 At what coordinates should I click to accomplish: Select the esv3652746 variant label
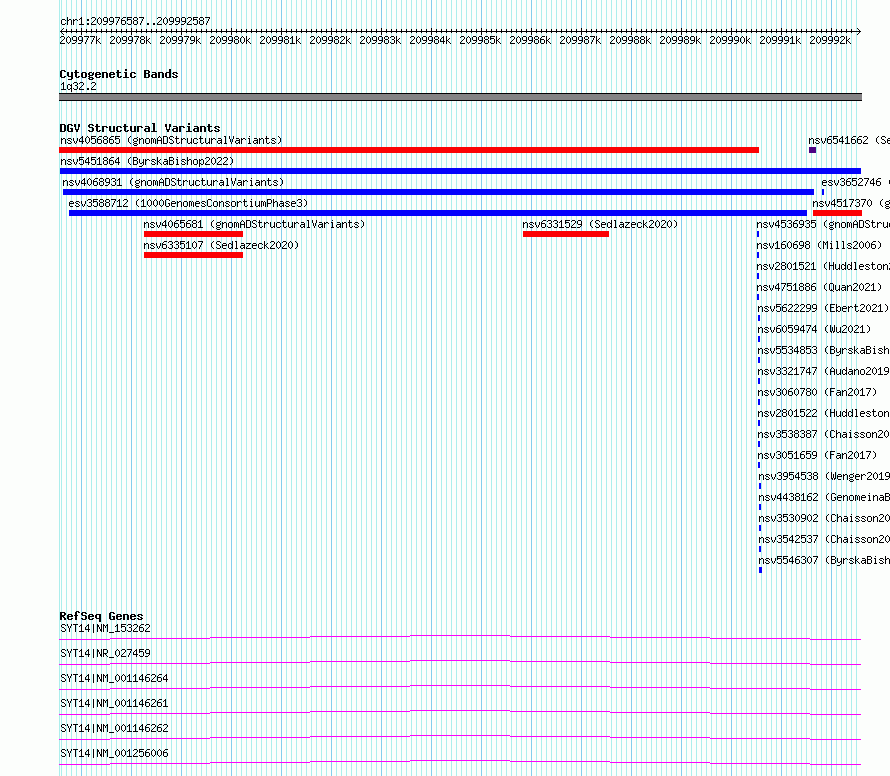(855, 182)
